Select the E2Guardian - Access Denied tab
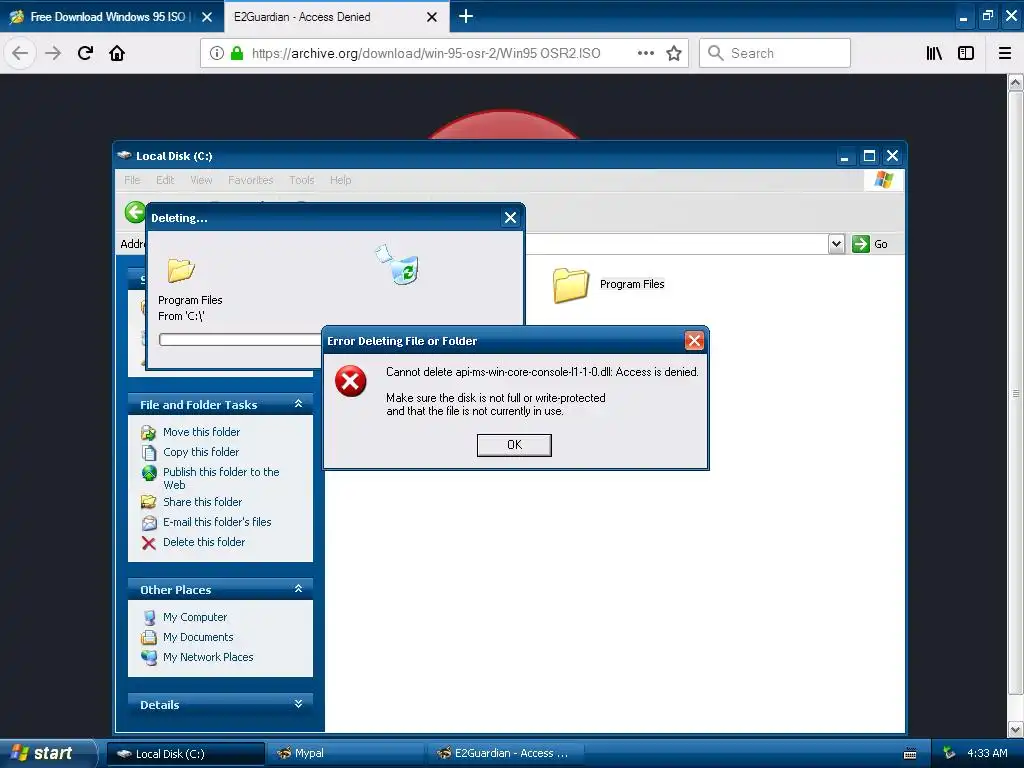This screenshot has width=1024, height=768. [x=337, y=16]
